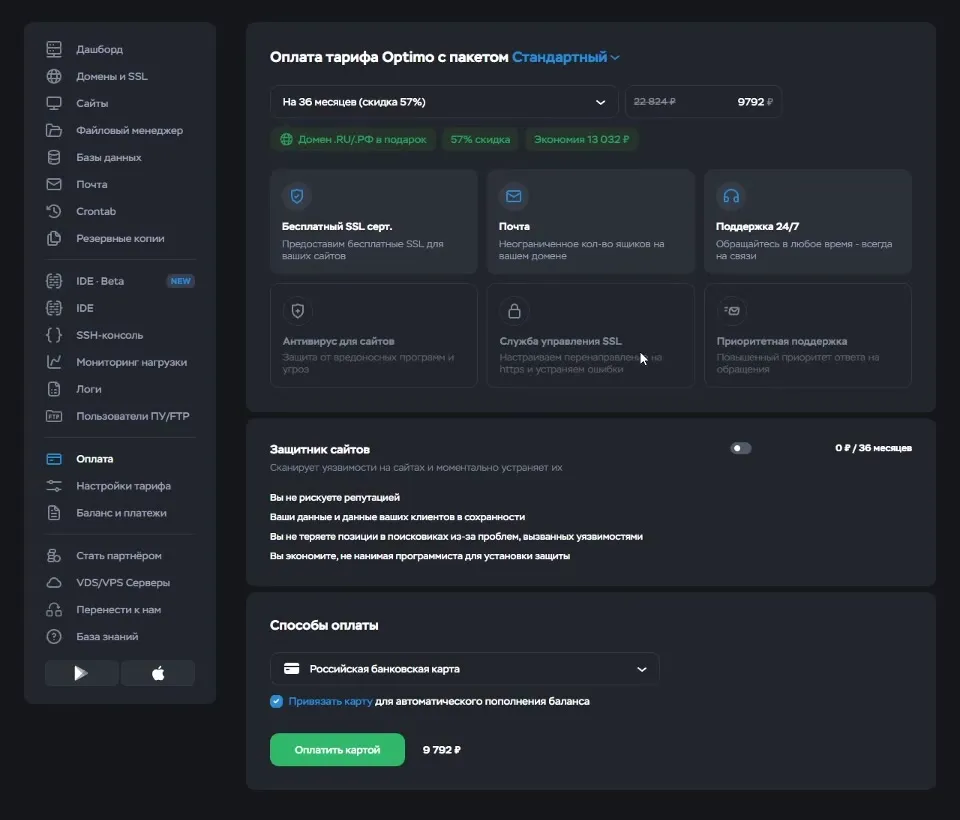Viewport: 960px width, 820px height.
Task: Click the Домен .RU/.РФ в подарок badge
Action: [353, 139]
